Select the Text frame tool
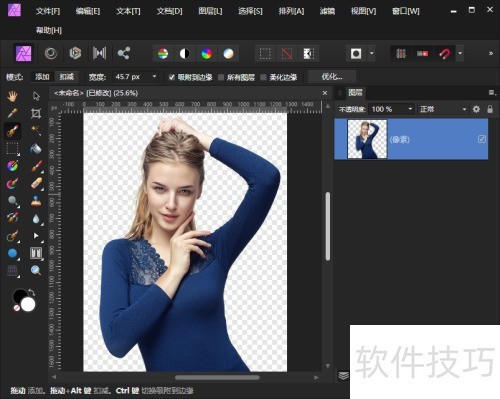500x399 pixels. coord(36,253)
